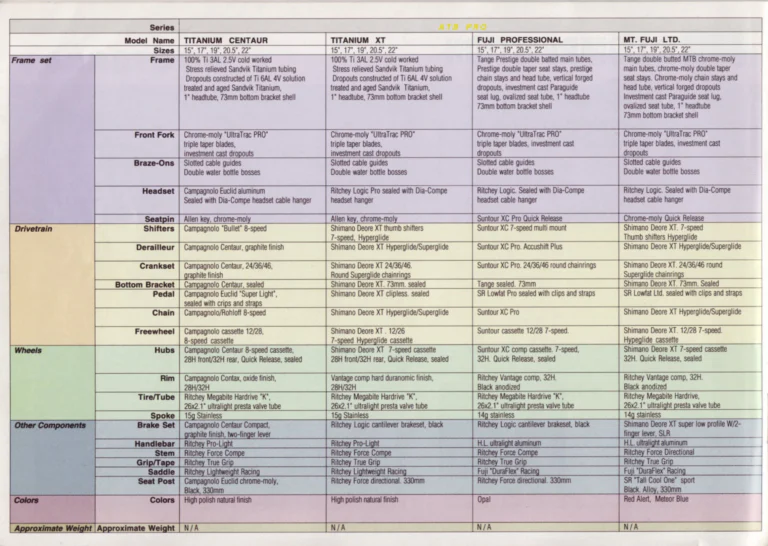Select the "Rim" row label
This screenshot has height=546, width=768.
(x=168, y=378)
